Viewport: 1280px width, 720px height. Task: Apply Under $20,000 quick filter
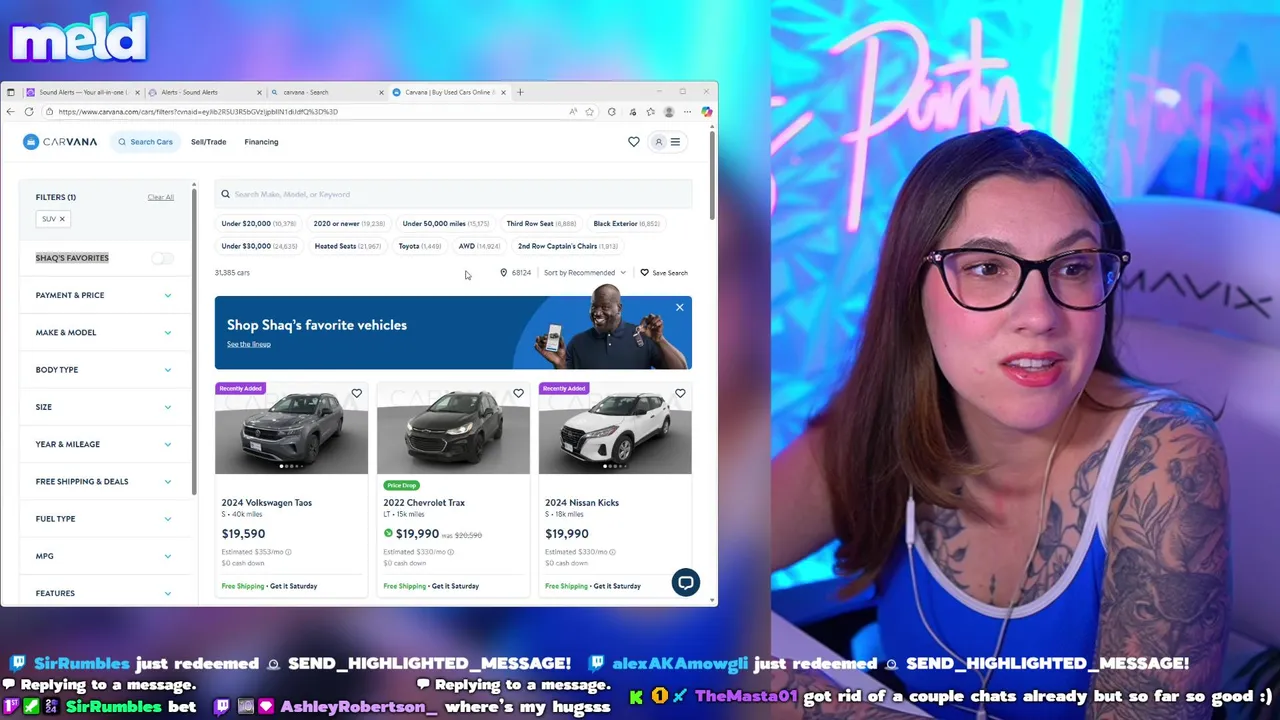click(x=258, y=224)
